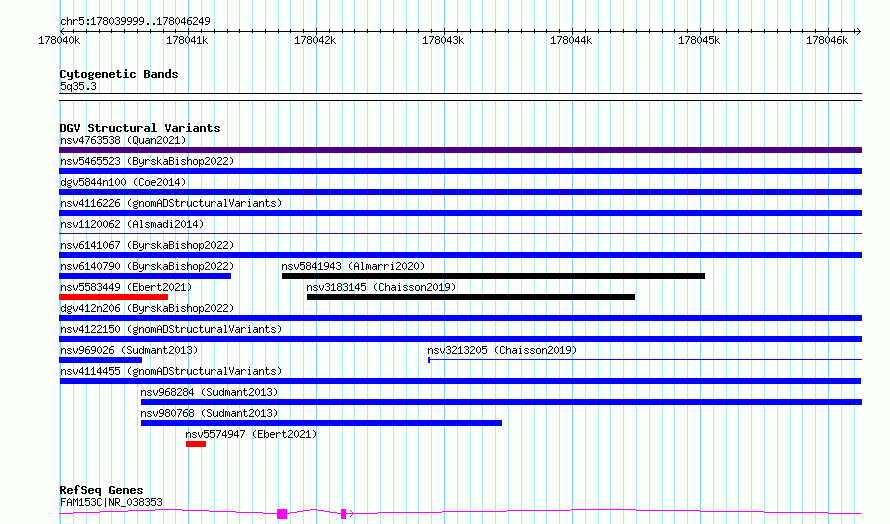Select the short blue nsv969026 bar
The height and width of the screenshot is (524, 890).
tap(100, 360)
